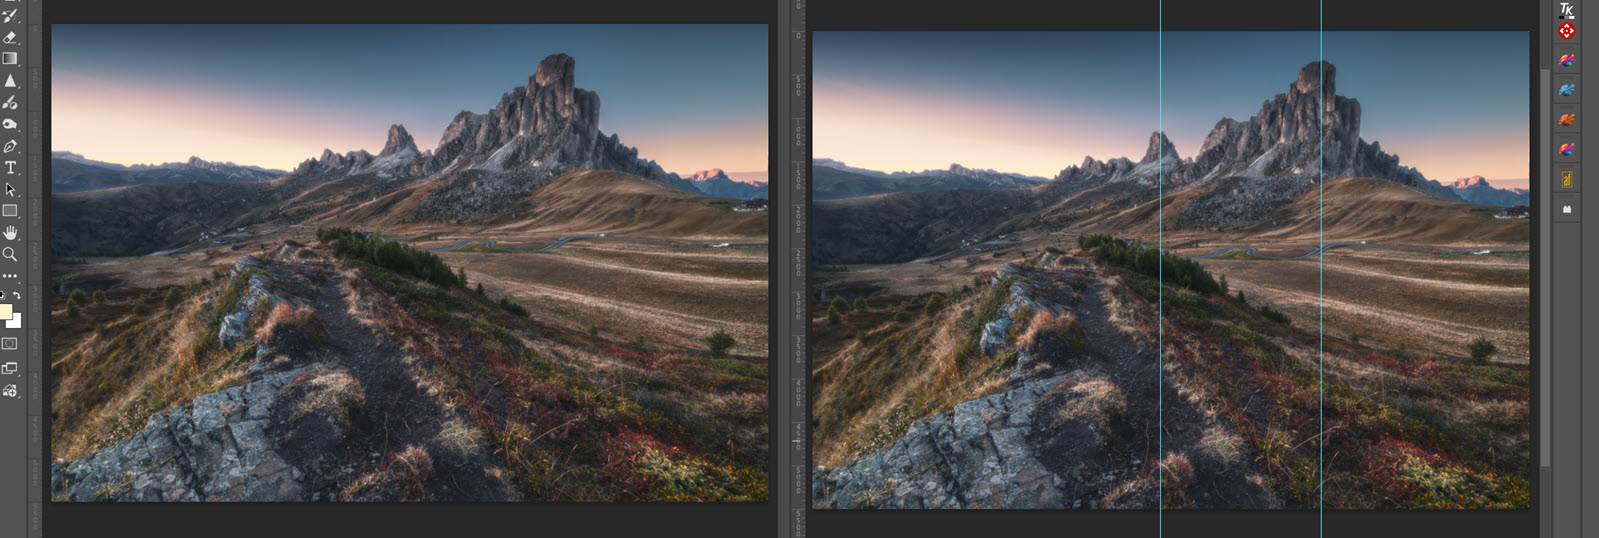
Task: Open the TK panel icon
Action: pyautogui.click(x=1567, y=9)
